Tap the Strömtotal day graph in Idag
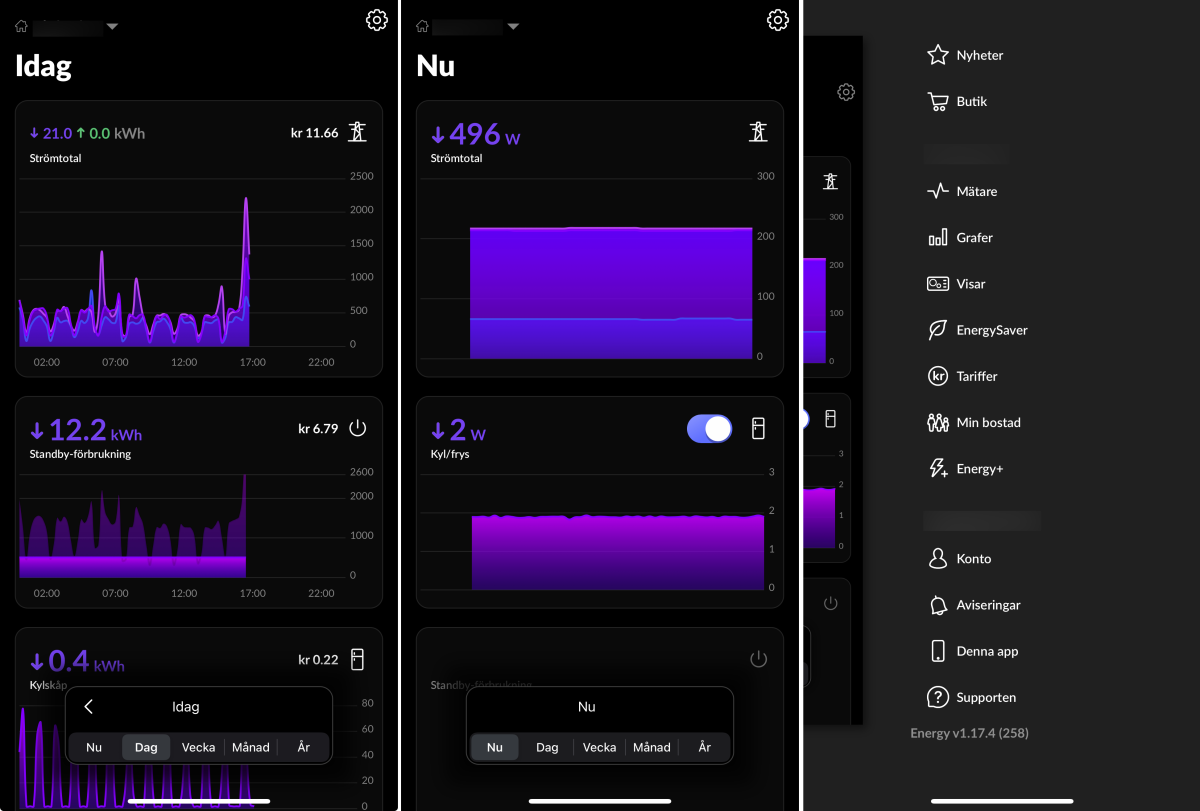Image resolution: width=1200 pixels, height=811 pixels. pos(180,270)
